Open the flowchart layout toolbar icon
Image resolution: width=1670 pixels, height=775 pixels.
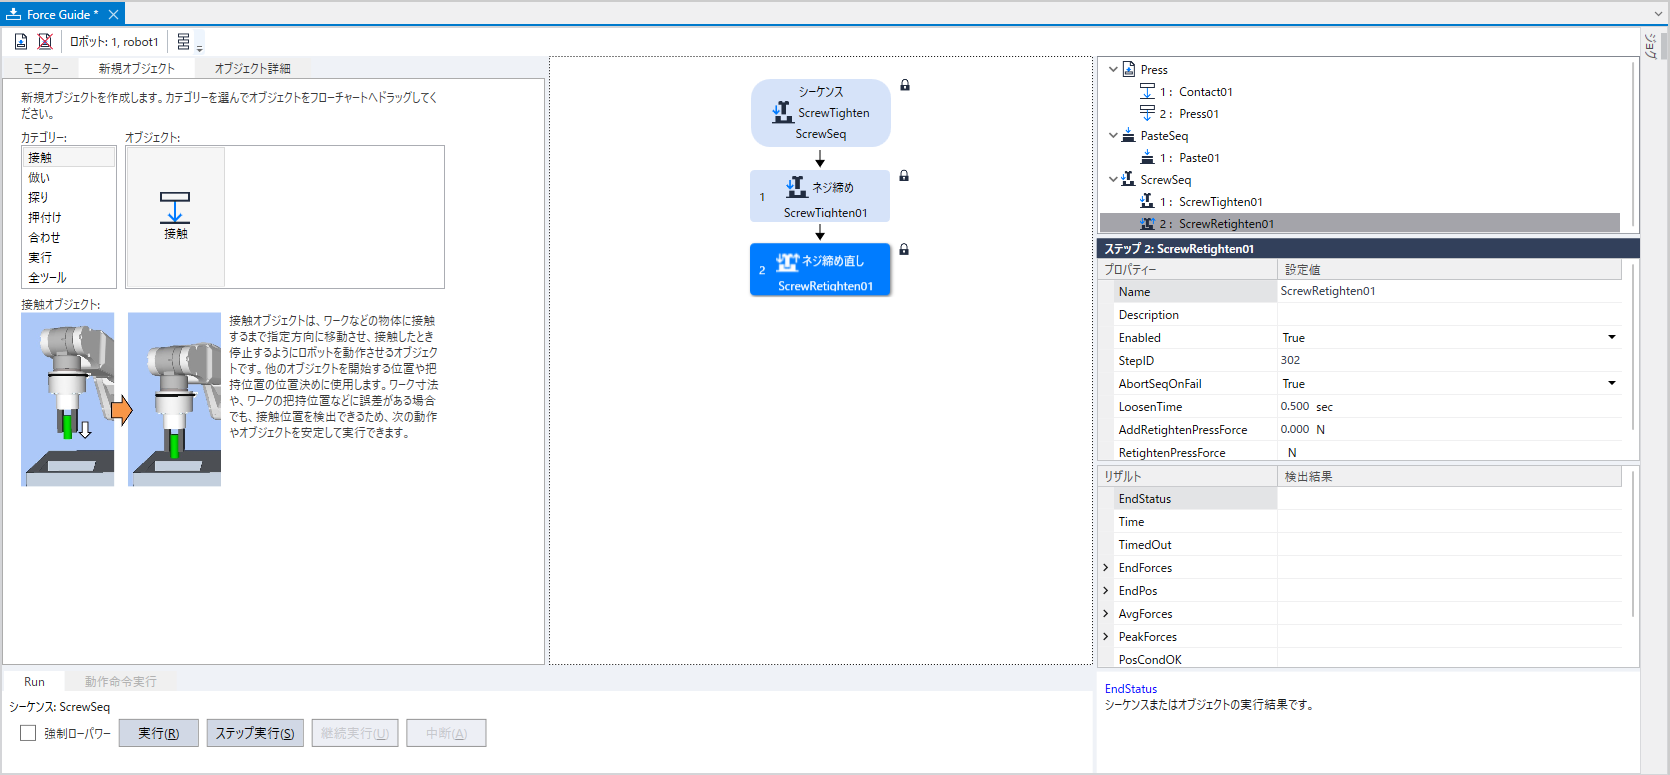coord(185,42)
